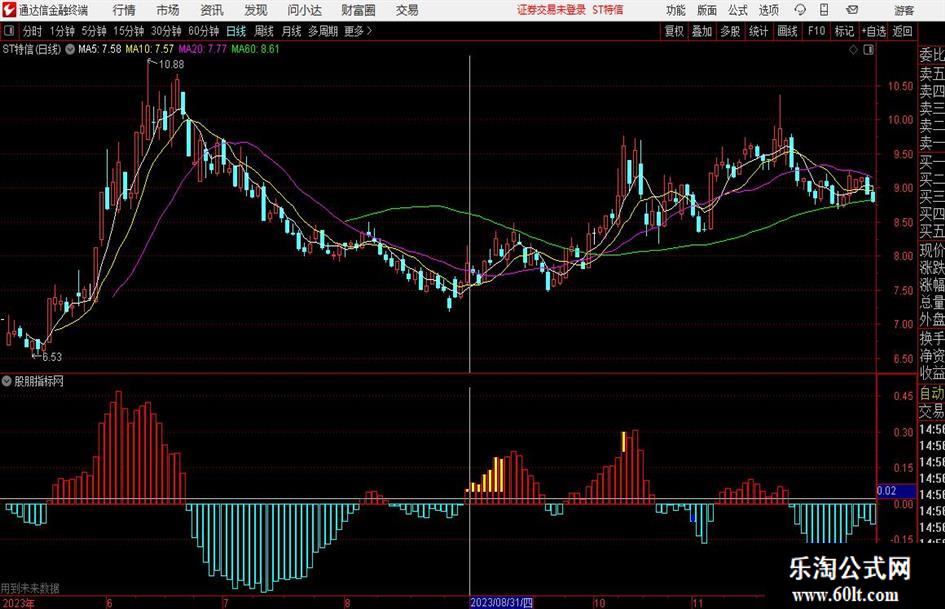The image size is (945, 609).
Task: Open the 版面 menu
Action: (x=707, y=10)
